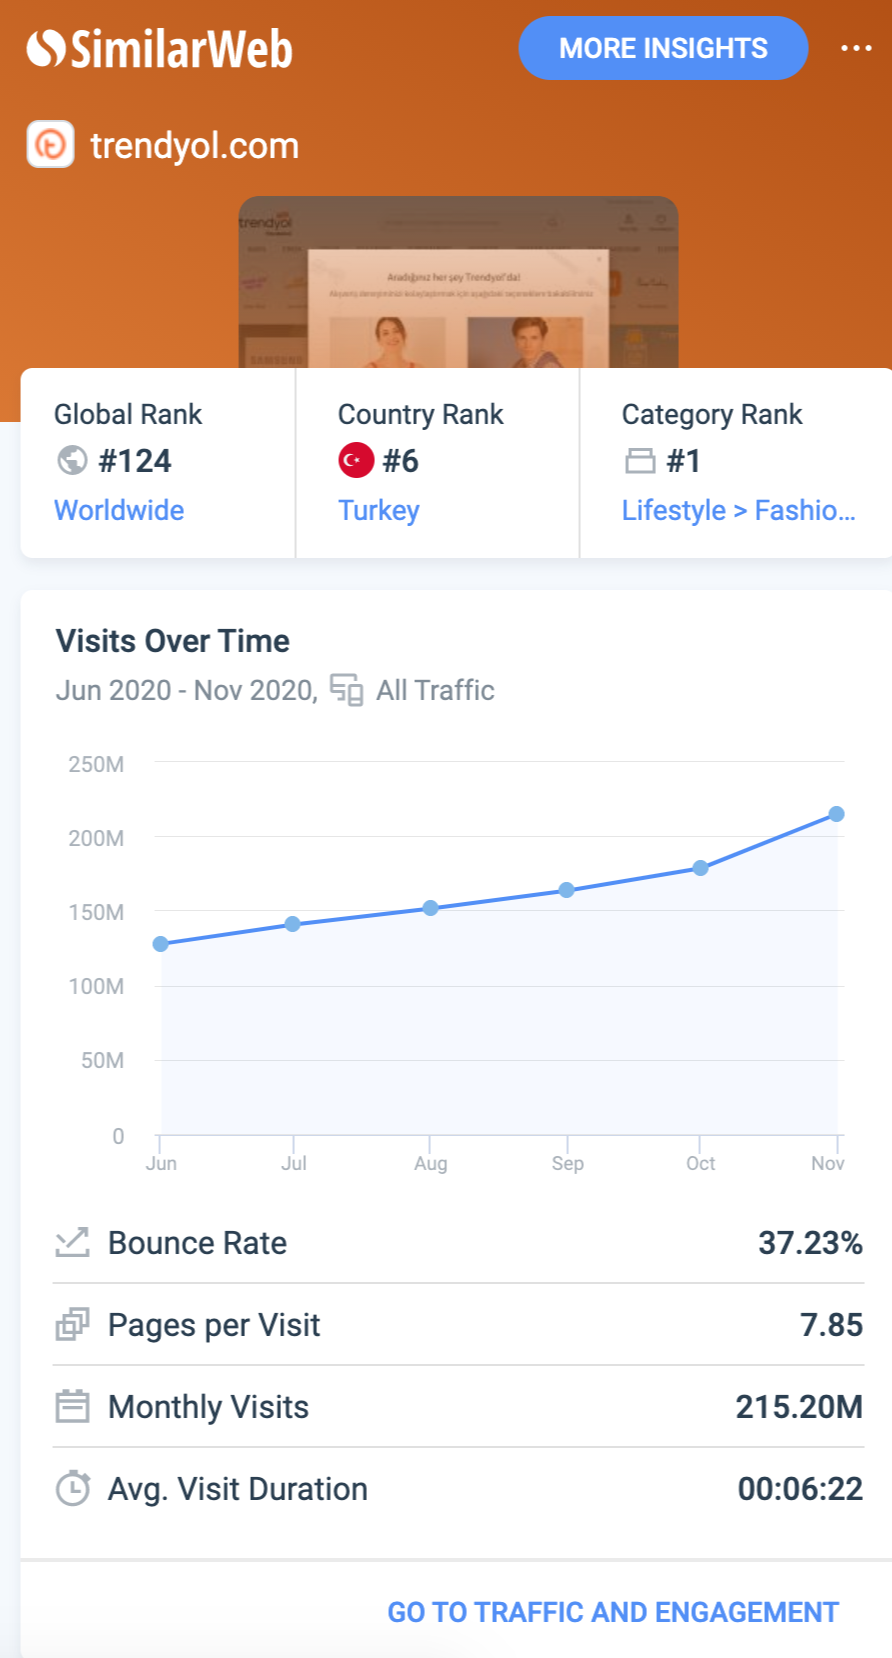Click the SimilarWeb logo

(159, 49)
